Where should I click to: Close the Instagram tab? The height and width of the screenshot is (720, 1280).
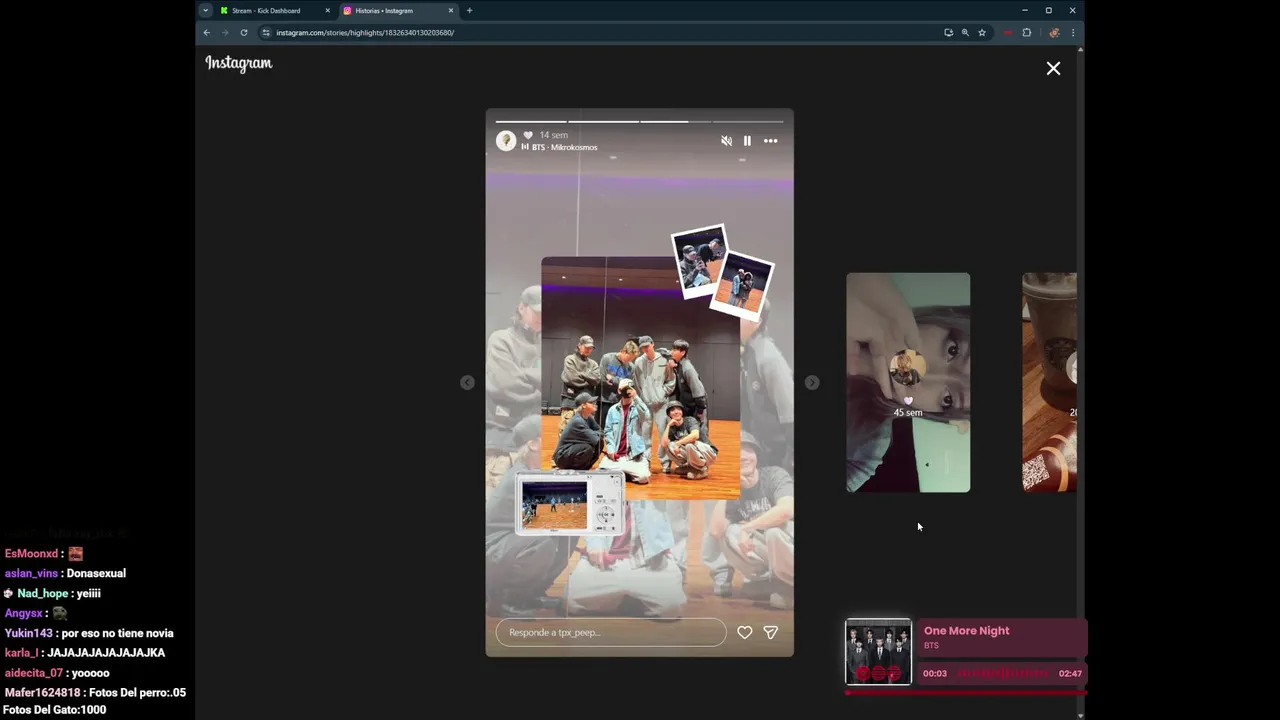coord(450,11)
